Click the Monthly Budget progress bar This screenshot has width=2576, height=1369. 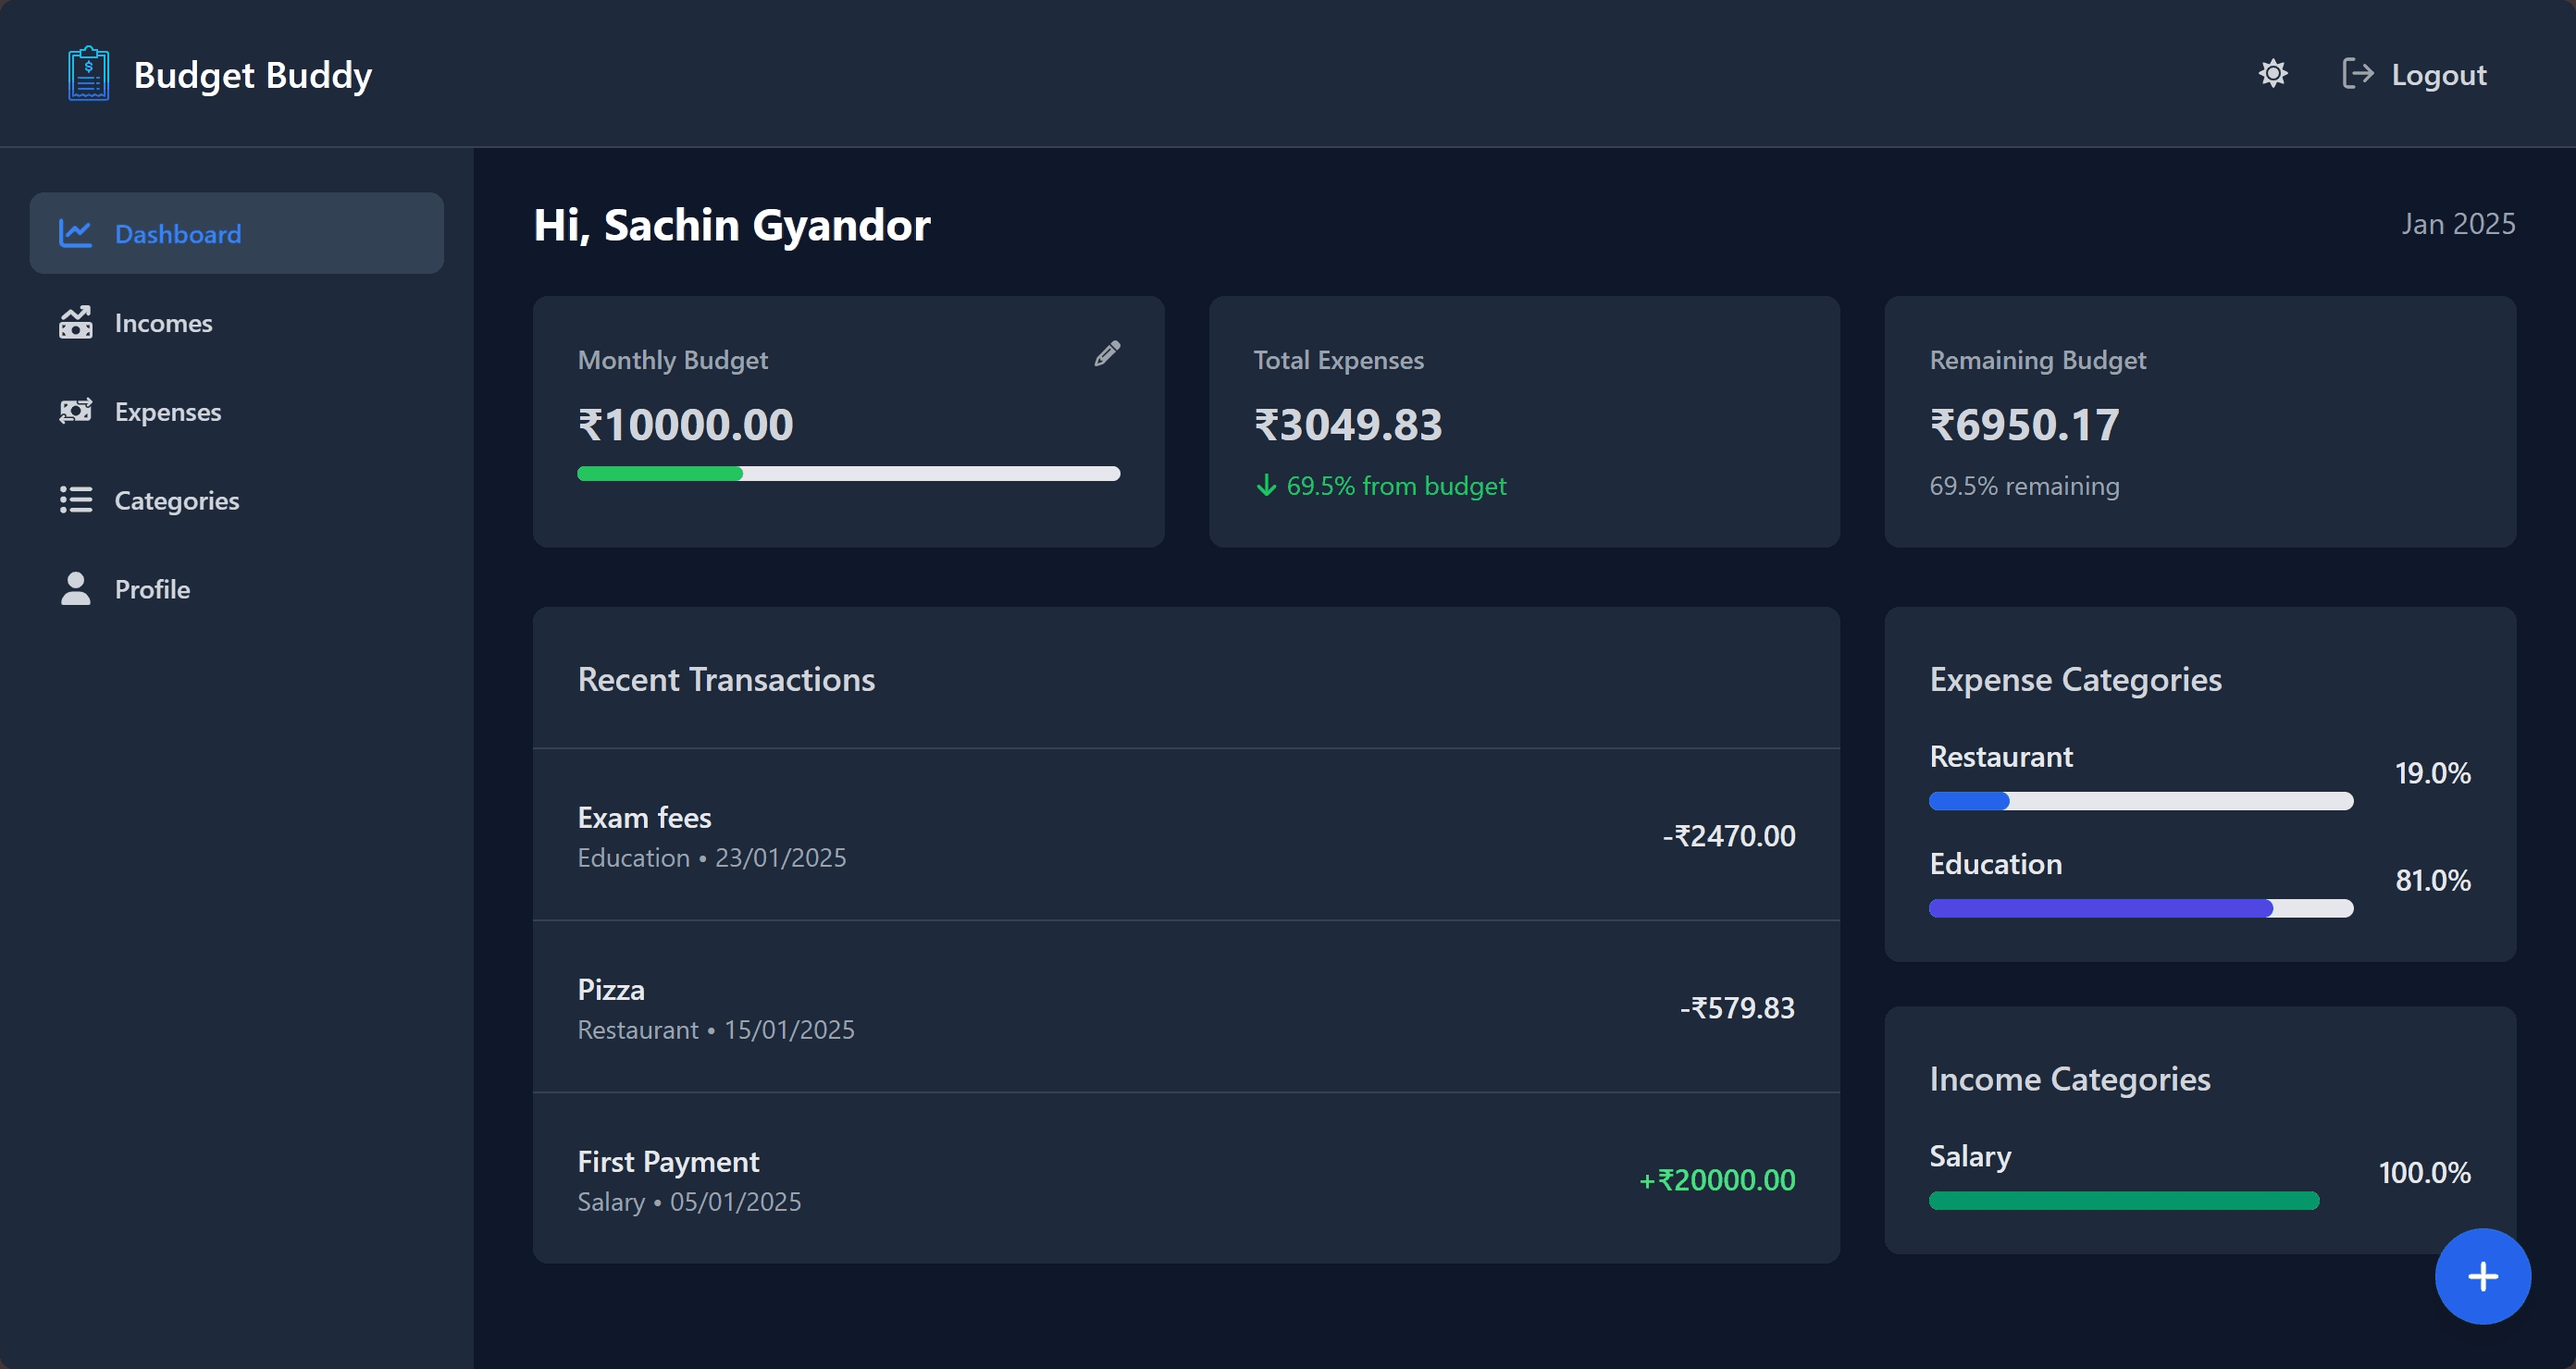(848, 473)
